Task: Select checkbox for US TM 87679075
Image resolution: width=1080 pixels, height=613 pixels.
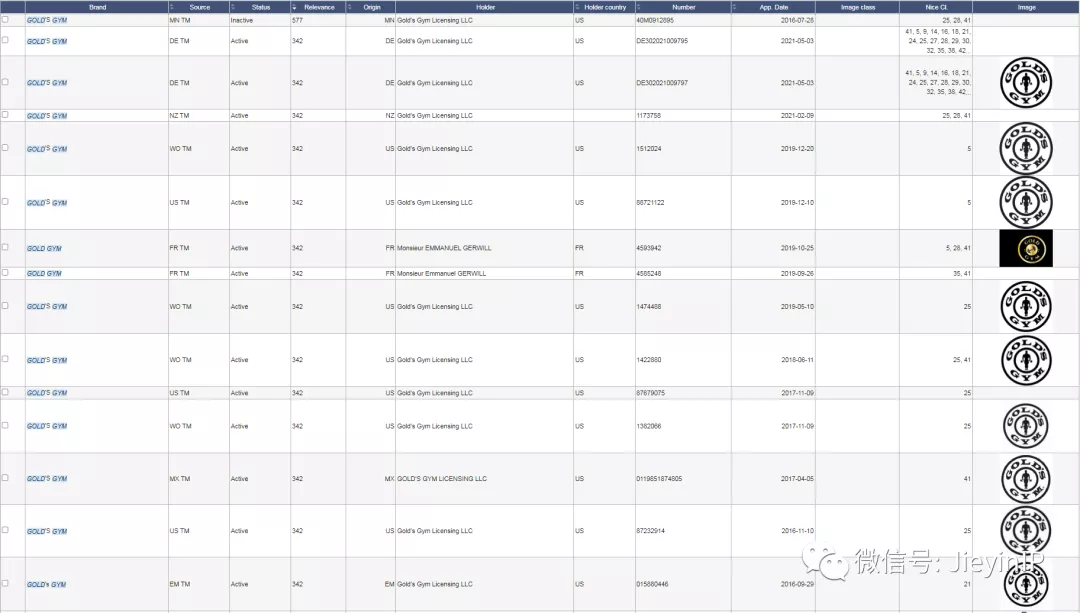Action: 6,392
